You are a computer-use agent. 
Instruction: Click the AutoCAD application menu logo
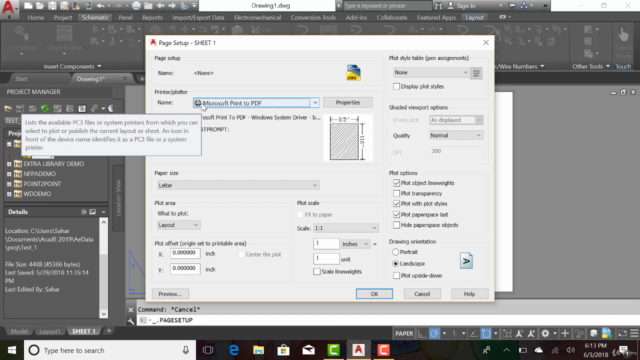[9, 8]
